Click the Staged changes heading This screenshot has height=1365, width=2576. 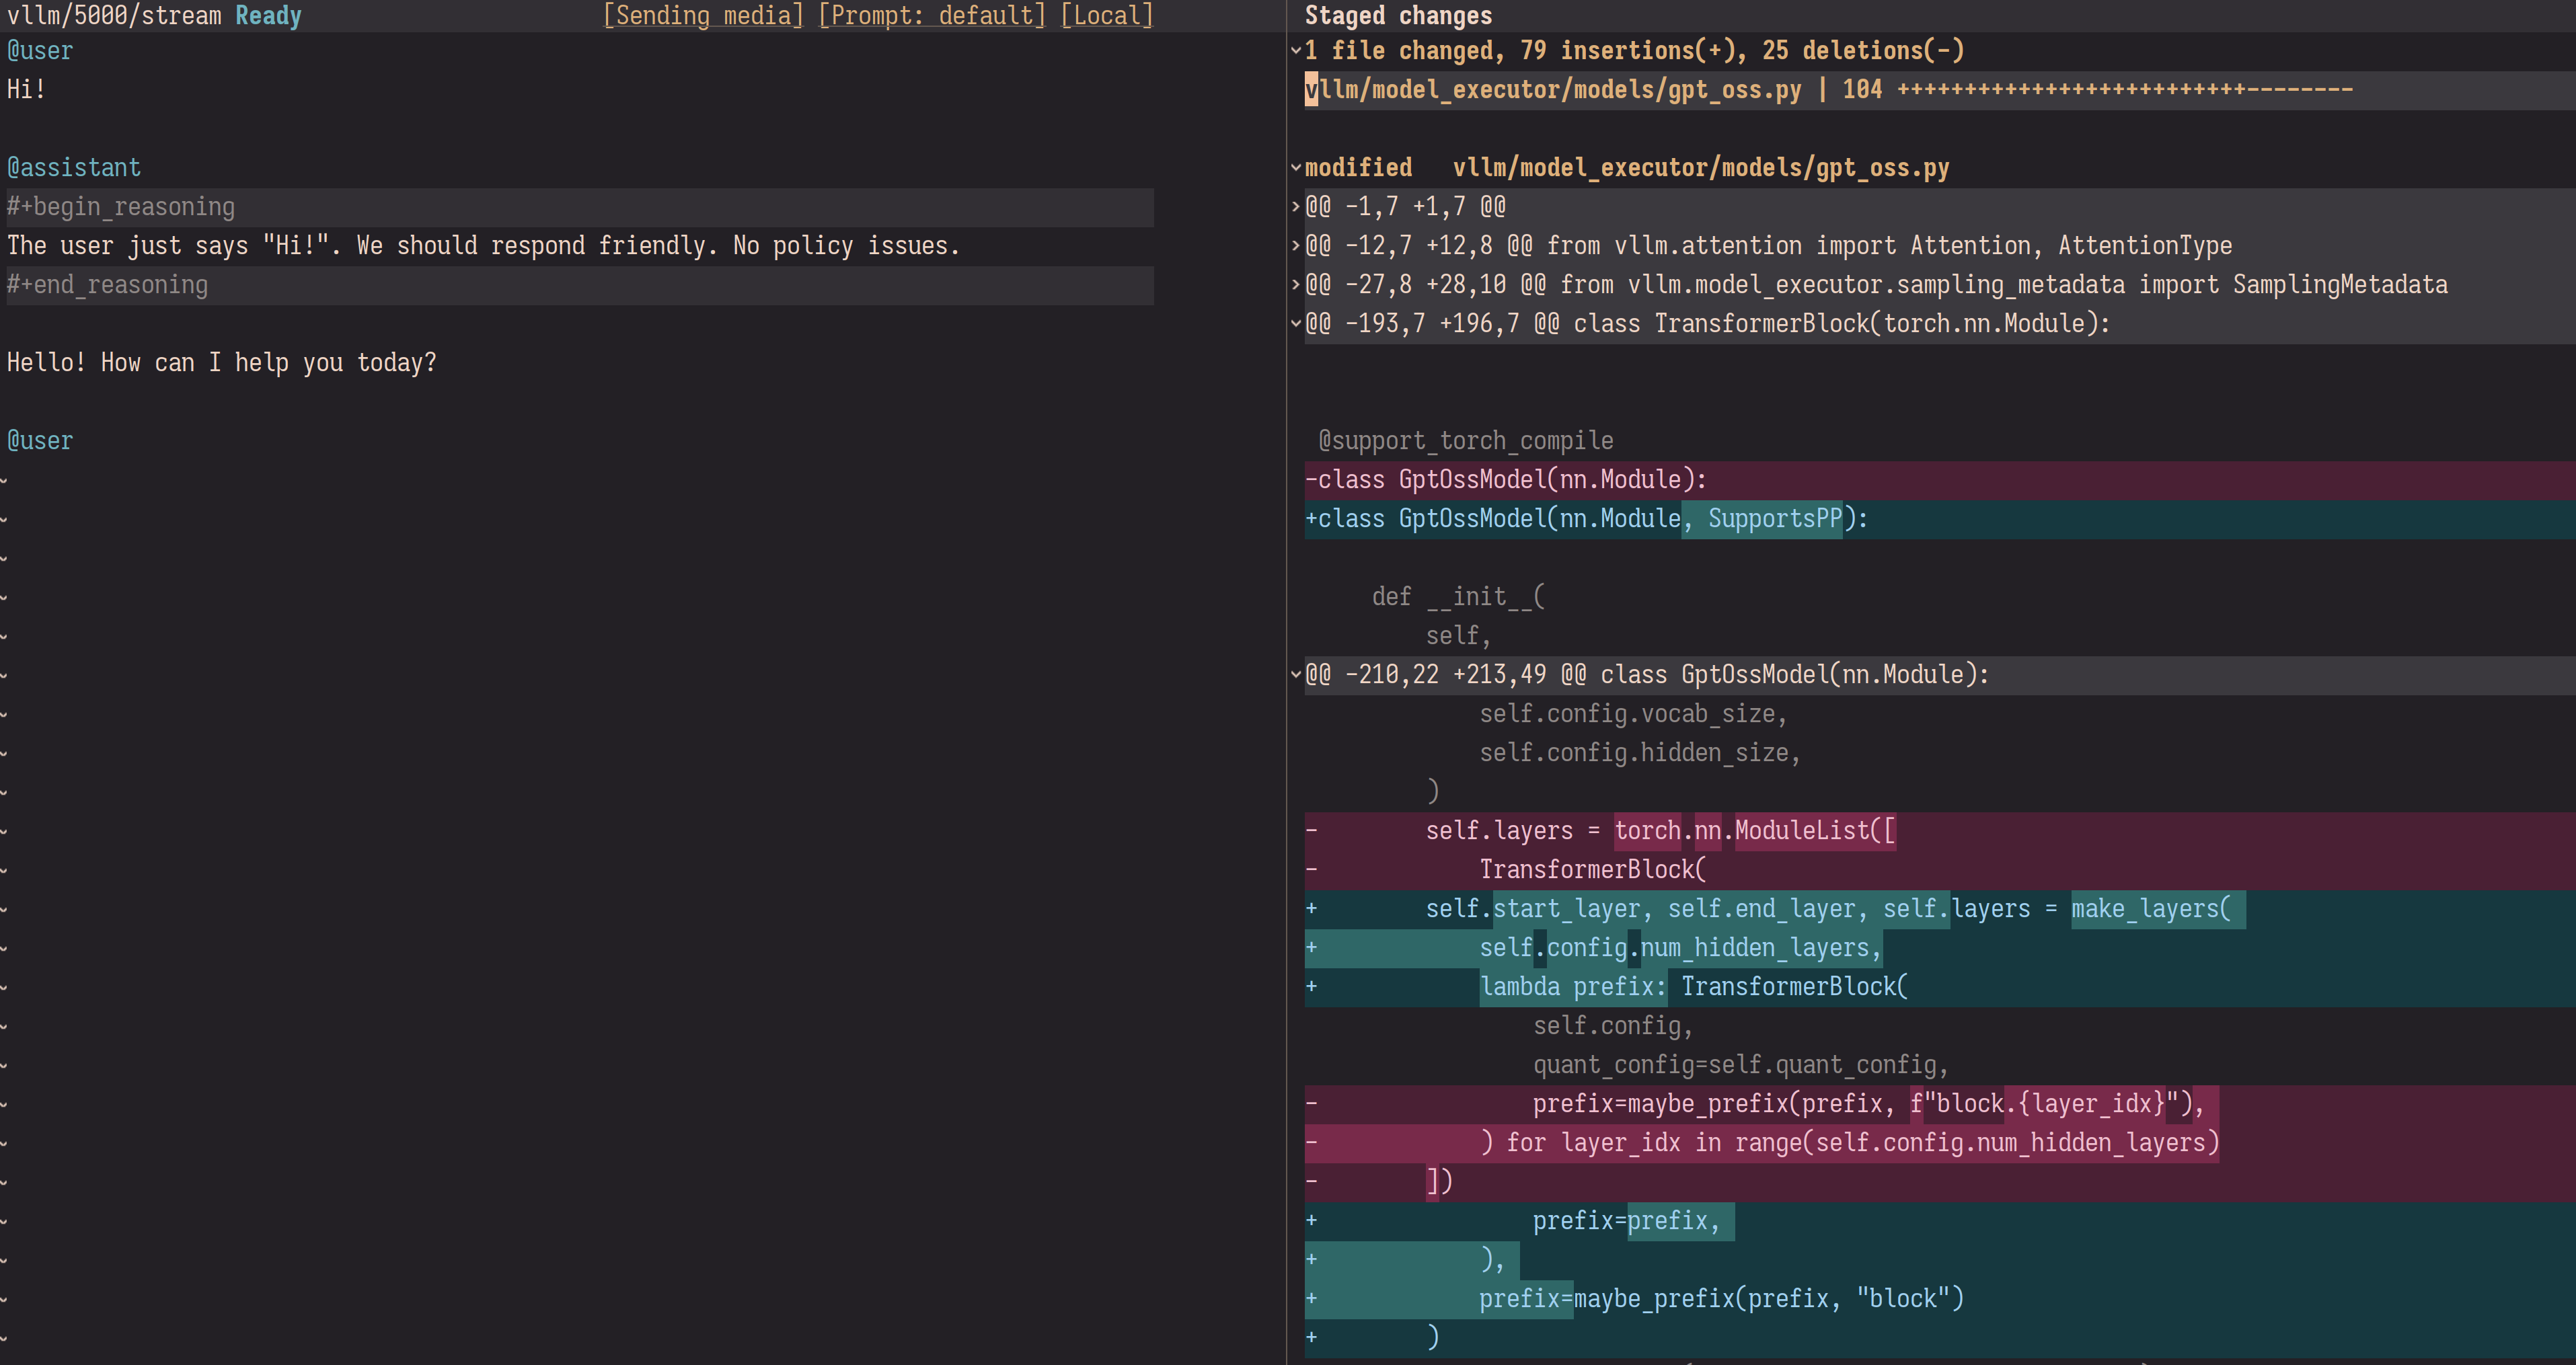[1397, 16]
